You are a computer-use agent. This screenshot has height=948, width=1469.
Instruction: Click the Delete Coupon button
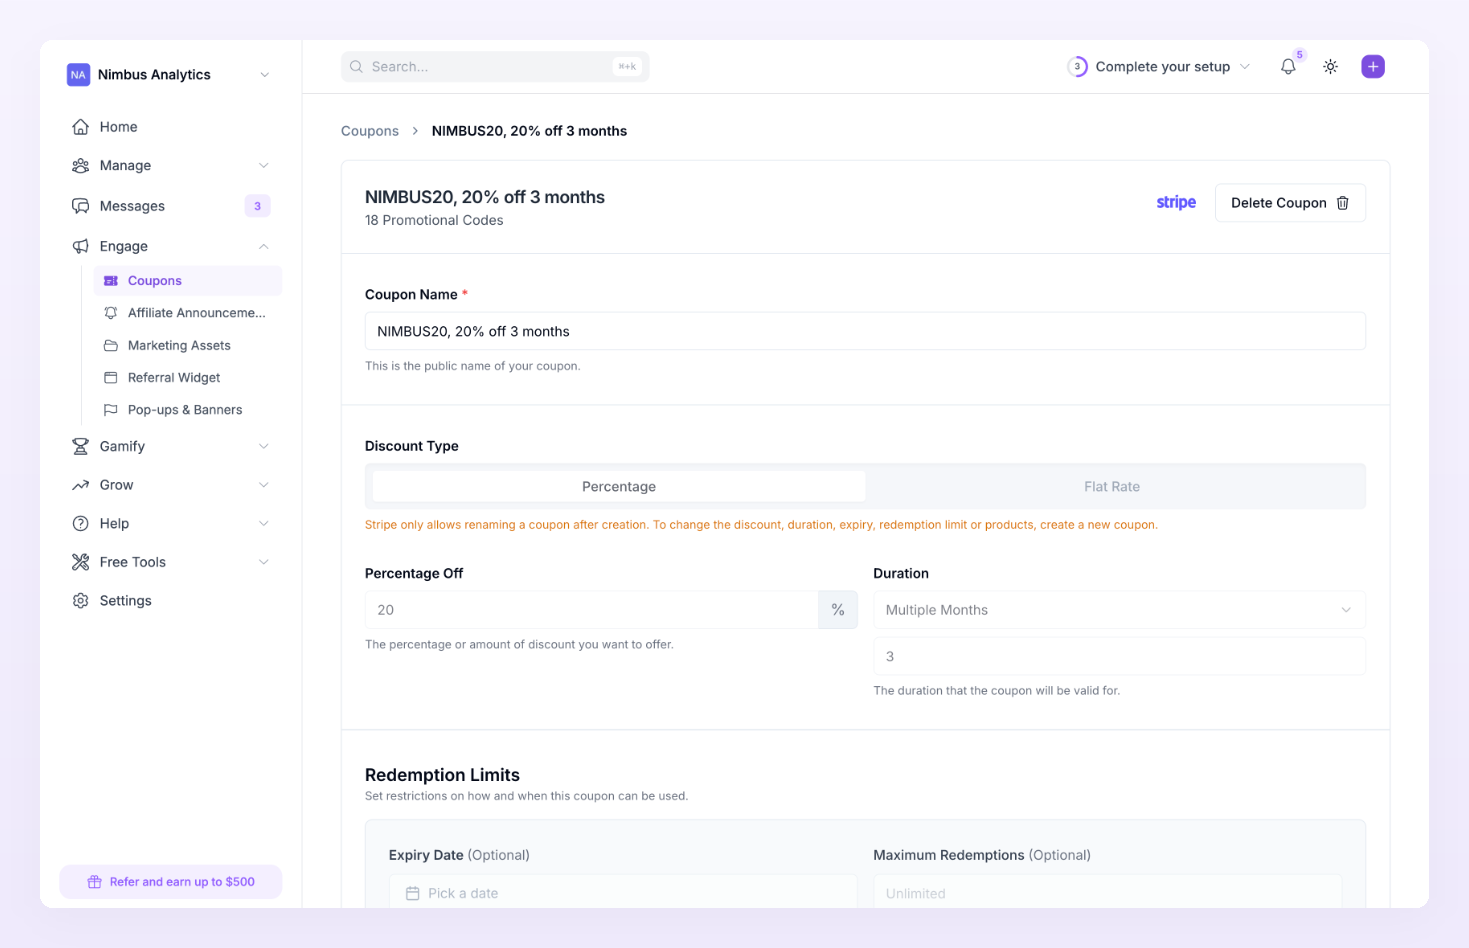click(1290, 203)
